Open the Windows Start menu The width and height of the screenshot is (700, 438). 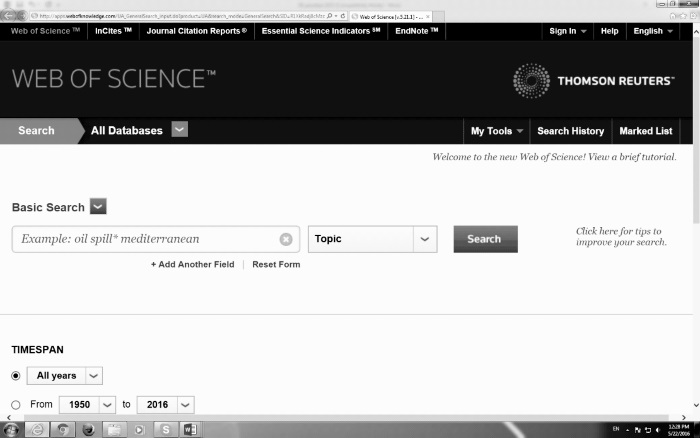coord(11,429)
